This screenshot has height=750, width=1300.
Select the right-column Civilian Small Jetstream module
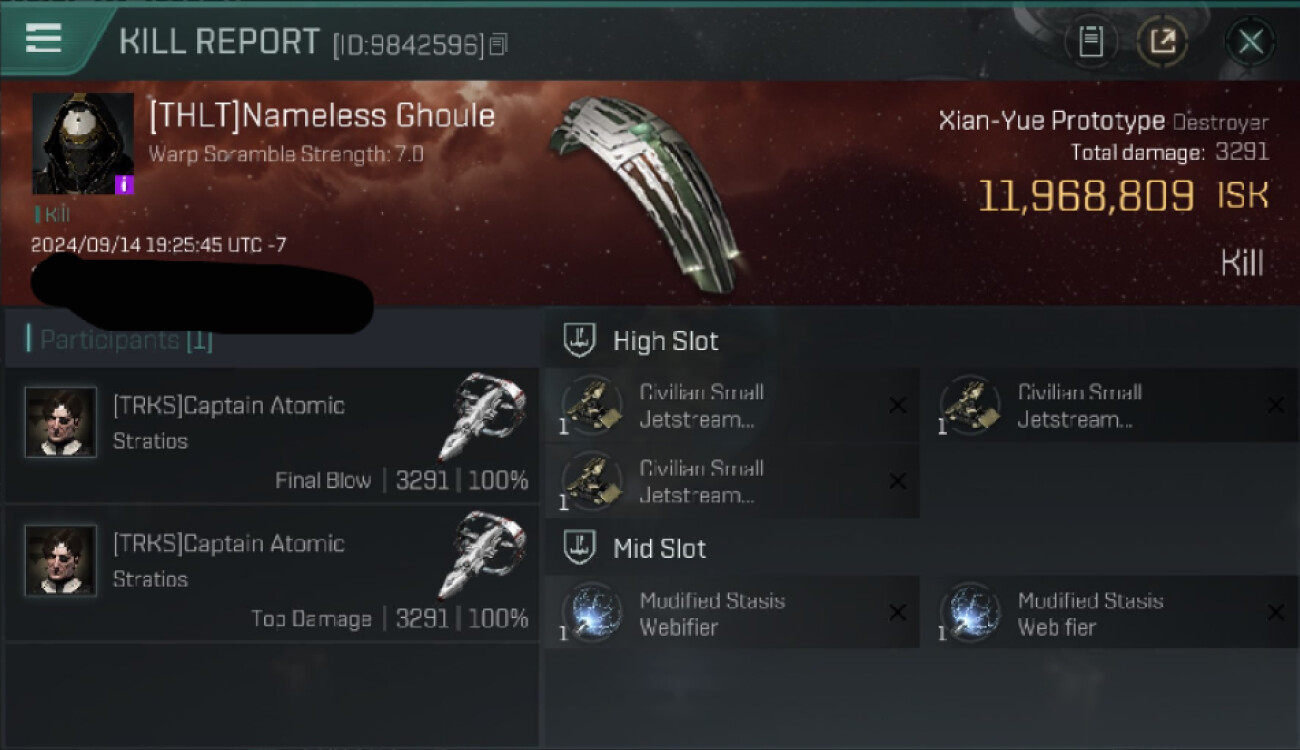pyautogui.click(x=1110, y=405)
